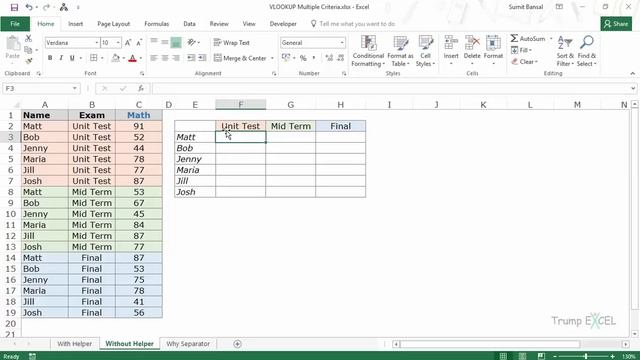Click the Save icon in quick access toolbar
The height and width of the screenshot is (360, 640).
click(14, 7)
